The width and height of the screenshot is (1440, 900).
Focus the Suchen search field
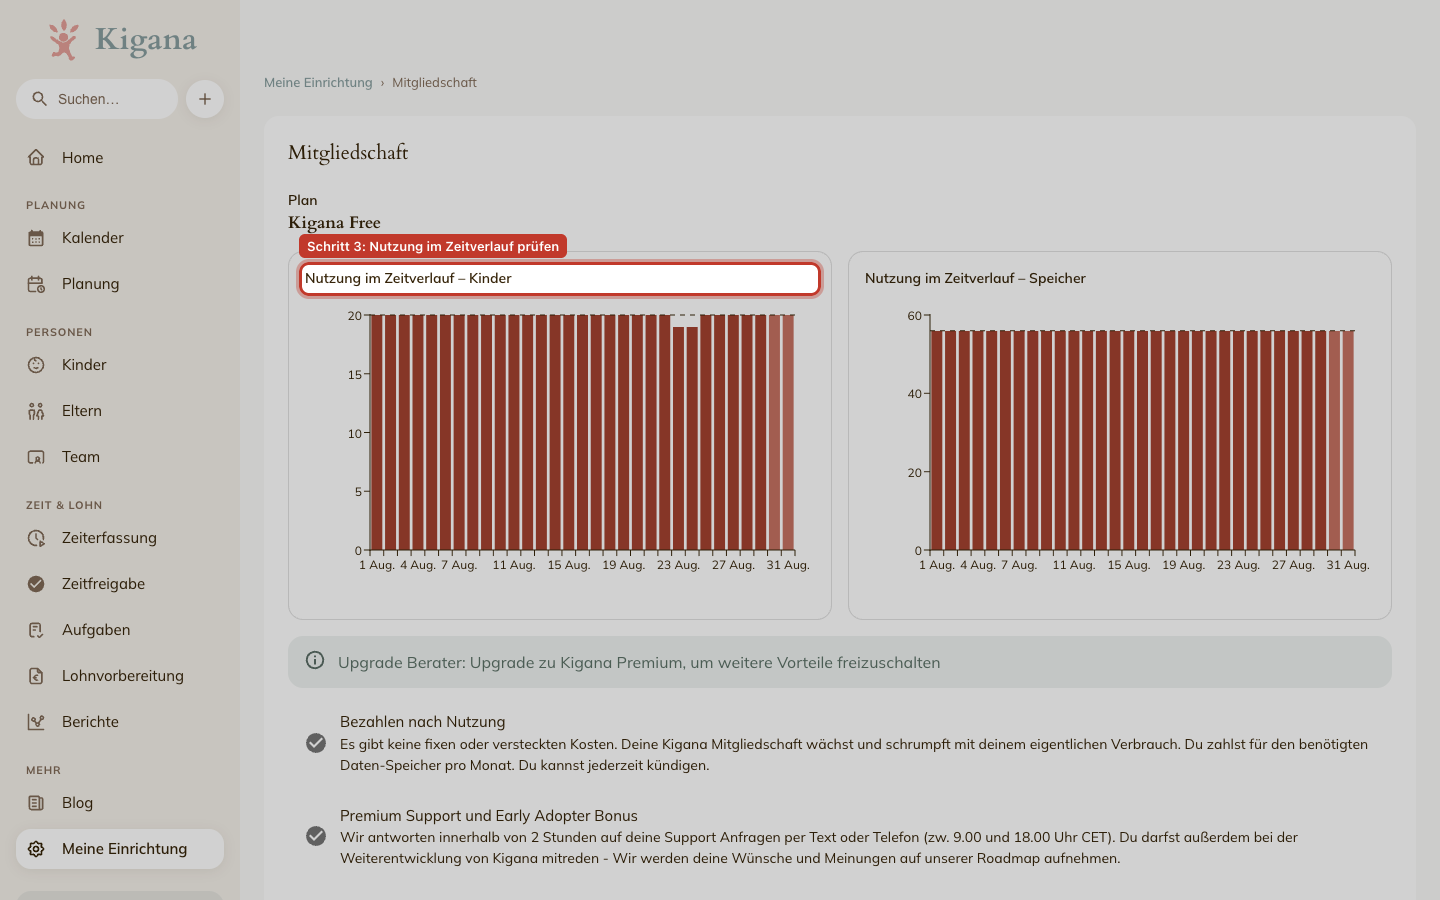tap(97, 99)
